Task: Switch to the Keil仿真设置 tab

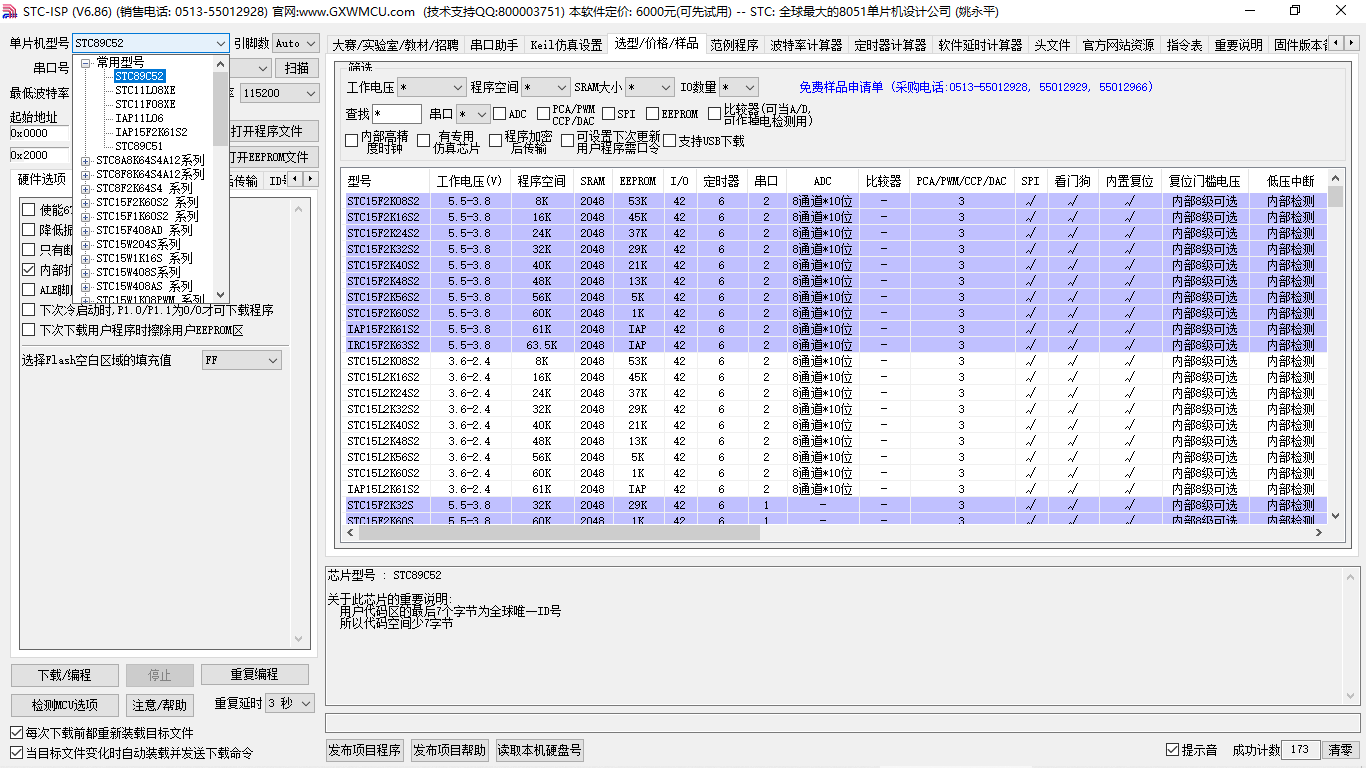Action: point(566,45)
